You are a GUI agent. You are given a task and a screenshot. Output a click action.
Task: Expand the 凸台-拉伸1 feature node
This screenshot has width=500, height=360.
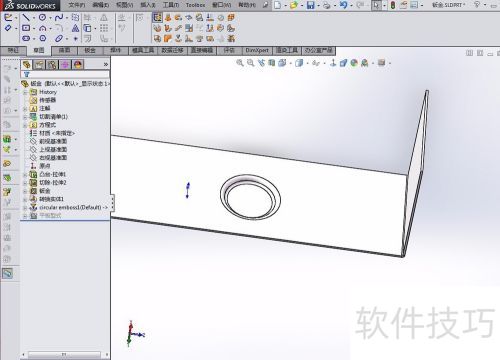pos(25,174)
